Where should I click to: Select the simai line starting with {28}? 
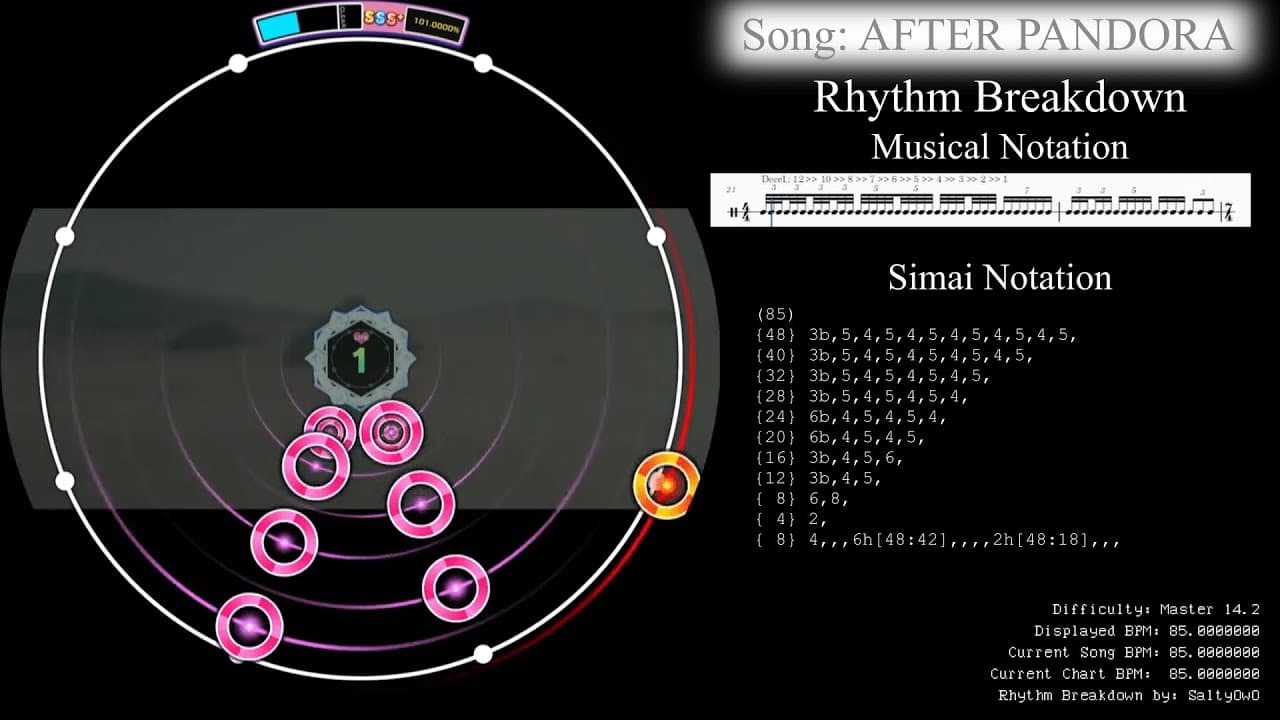pos(862,398)
